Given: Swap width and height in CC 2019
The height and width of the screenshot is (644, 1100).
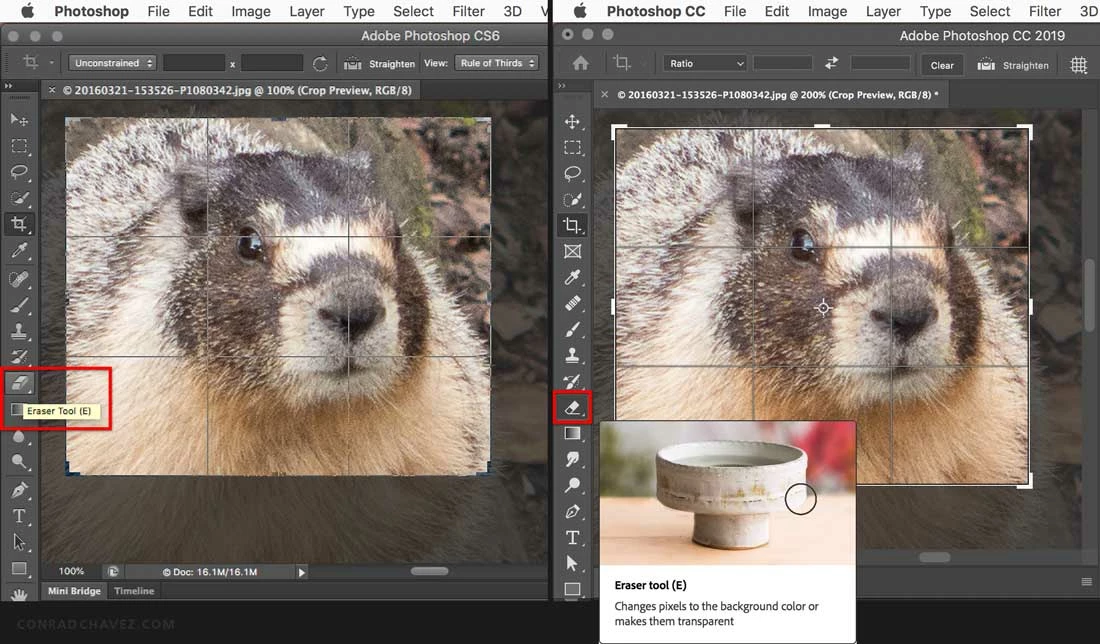Looking at the screenshot, I should [x=831, y=63].
